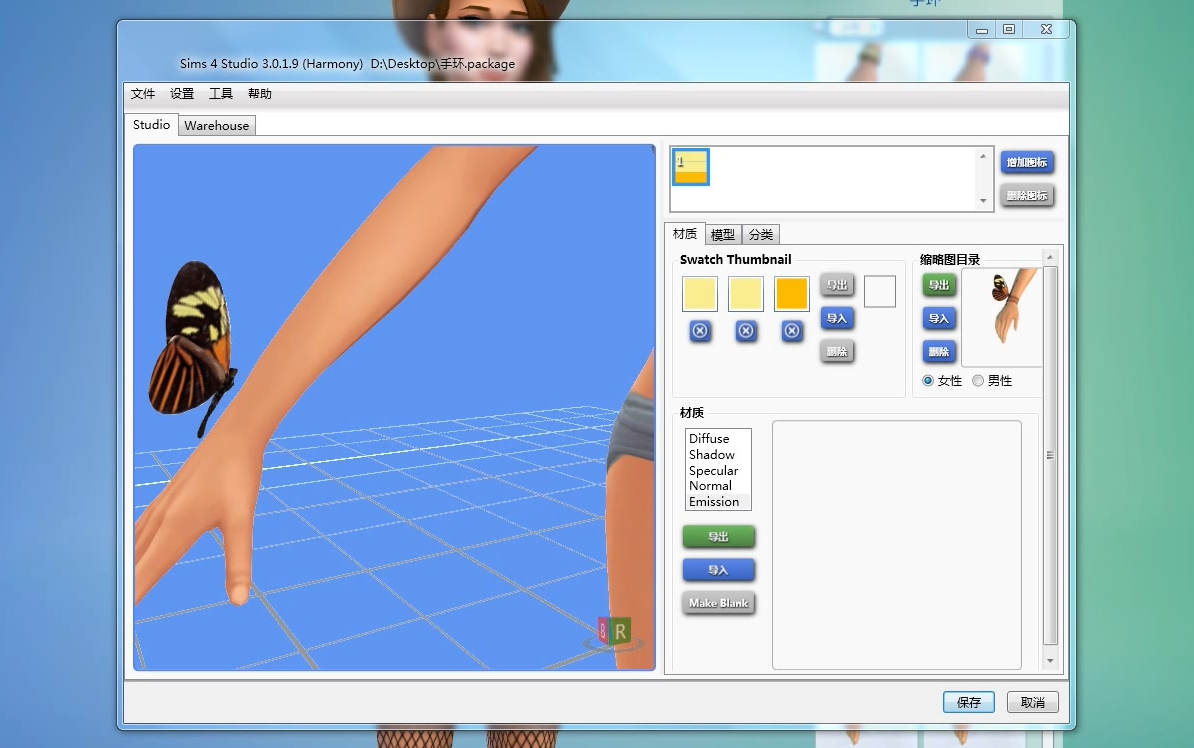
Task: Click the empty white swatch thumbnail preview box
Action: tap(880, 292)
